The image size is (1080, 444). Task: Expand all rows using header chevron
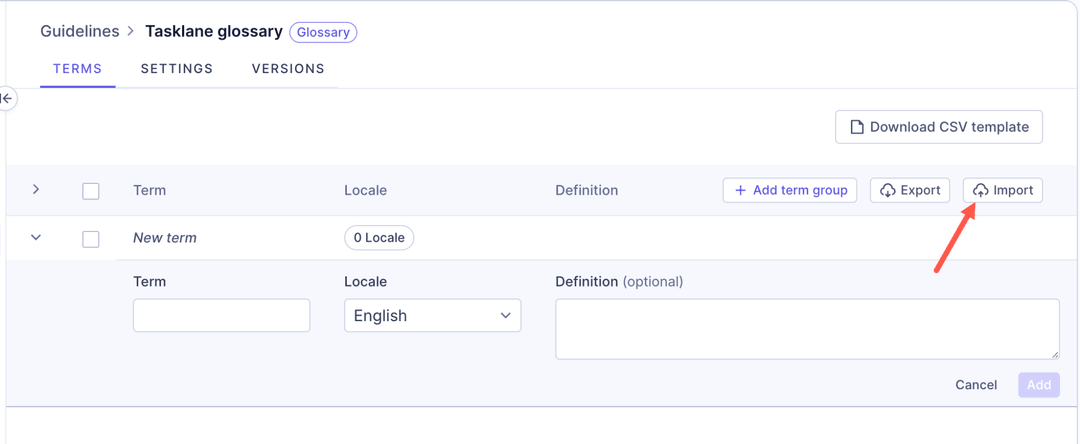(x=37, y=190)
